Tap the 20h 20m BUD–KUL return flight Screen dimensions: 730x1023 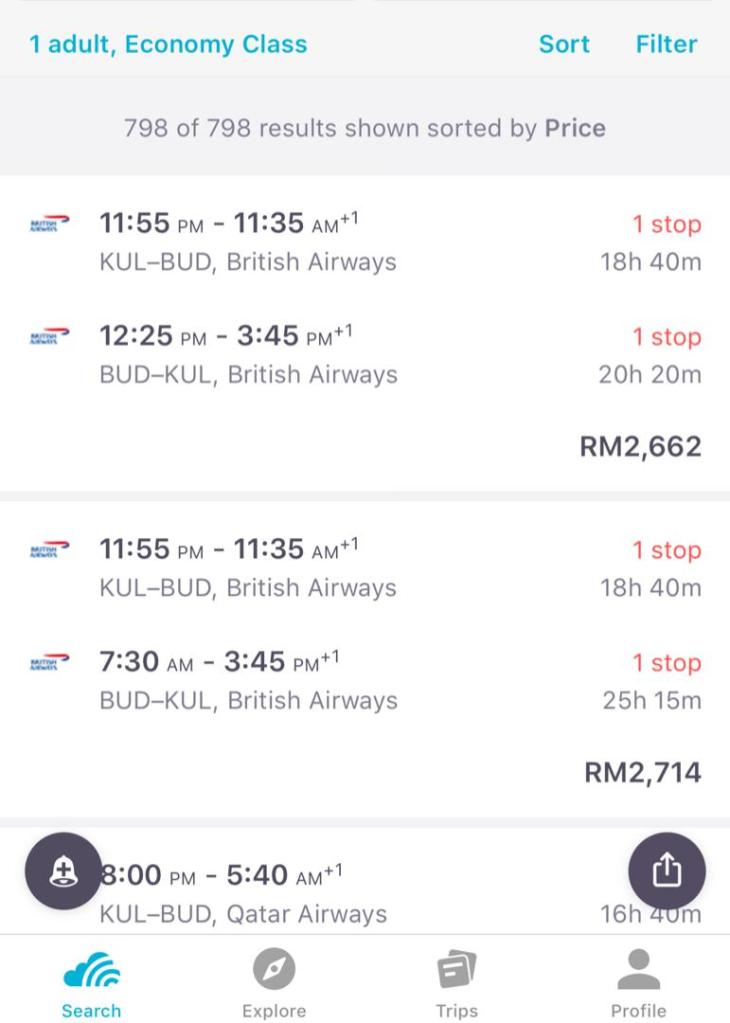365,355
